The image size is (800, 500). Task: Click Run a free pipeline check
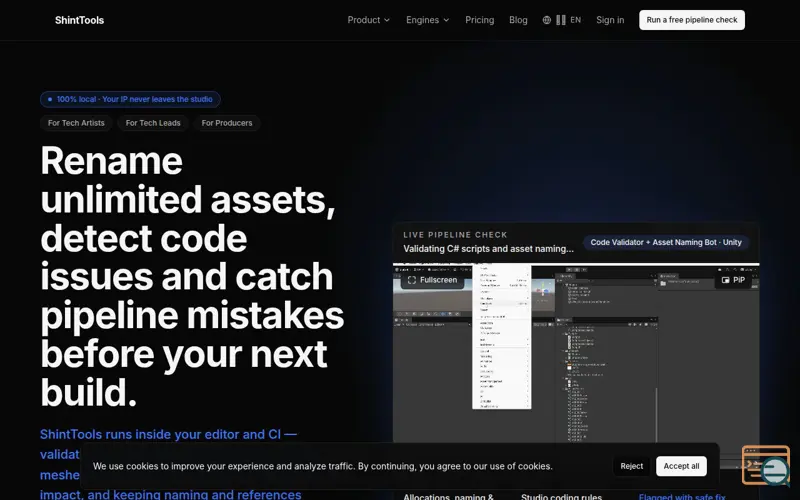pyautogui.click(x=692, y=20)
